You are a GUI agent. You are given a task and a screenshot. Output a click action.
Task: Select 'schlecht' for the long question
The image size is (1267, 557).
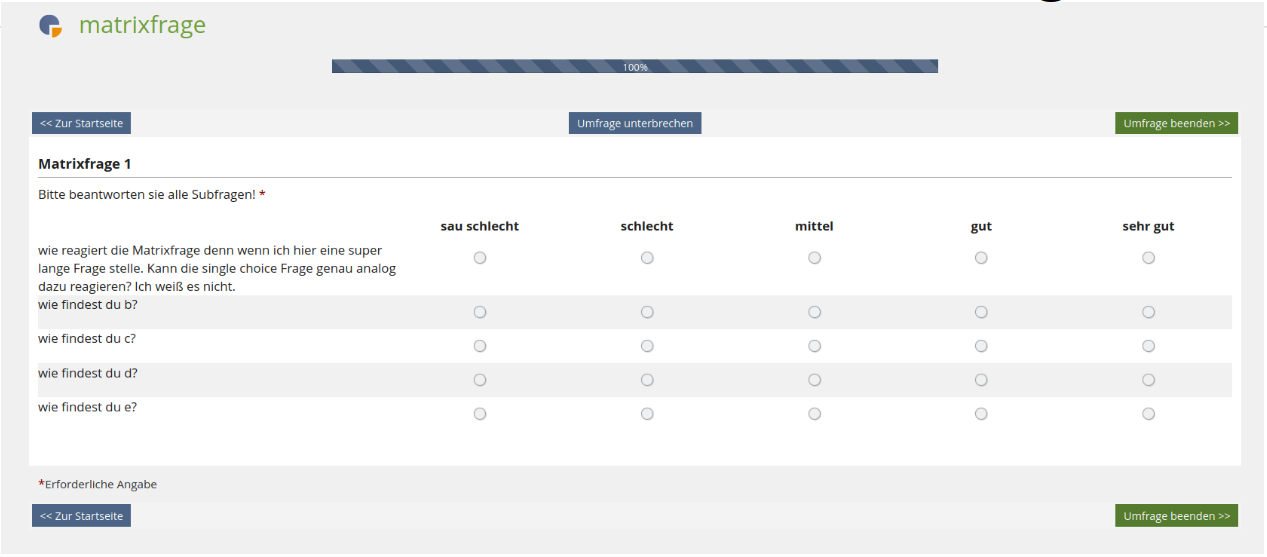(647, 258)
